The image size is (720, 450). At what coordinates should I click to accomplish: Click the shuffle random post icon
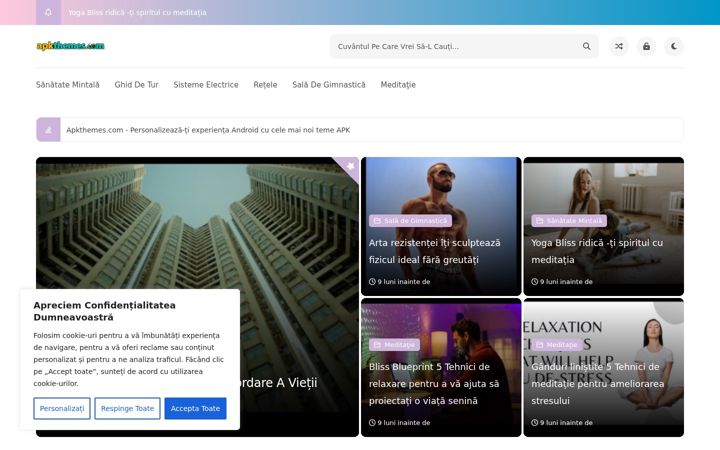(x=619, y=46)
